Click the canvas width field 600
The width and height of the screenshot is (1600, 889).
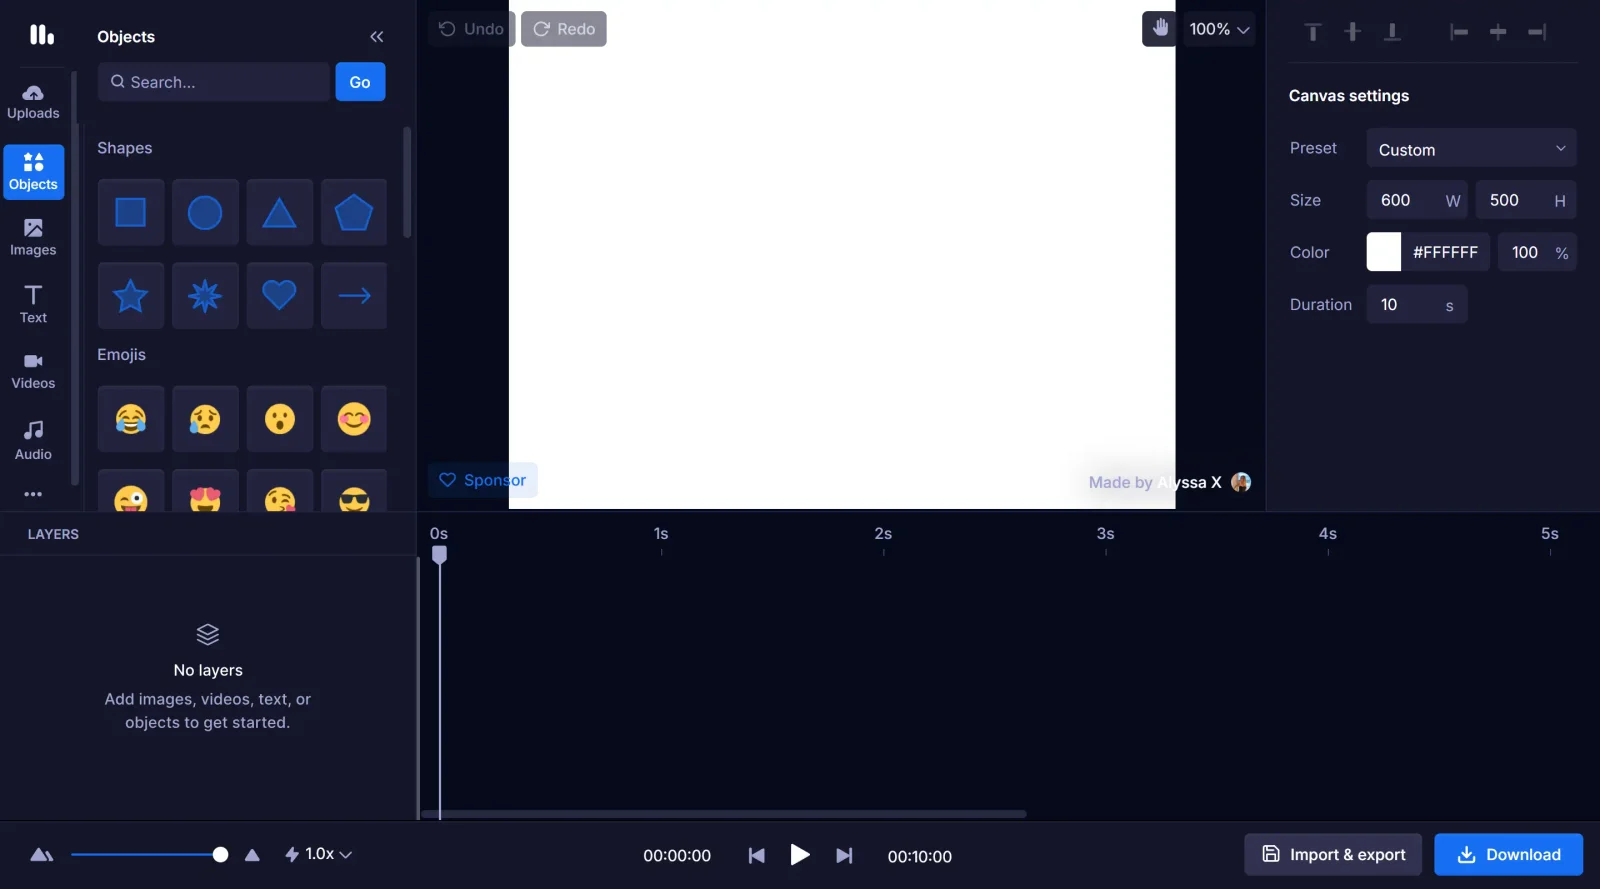click(x=1417, y=200)
